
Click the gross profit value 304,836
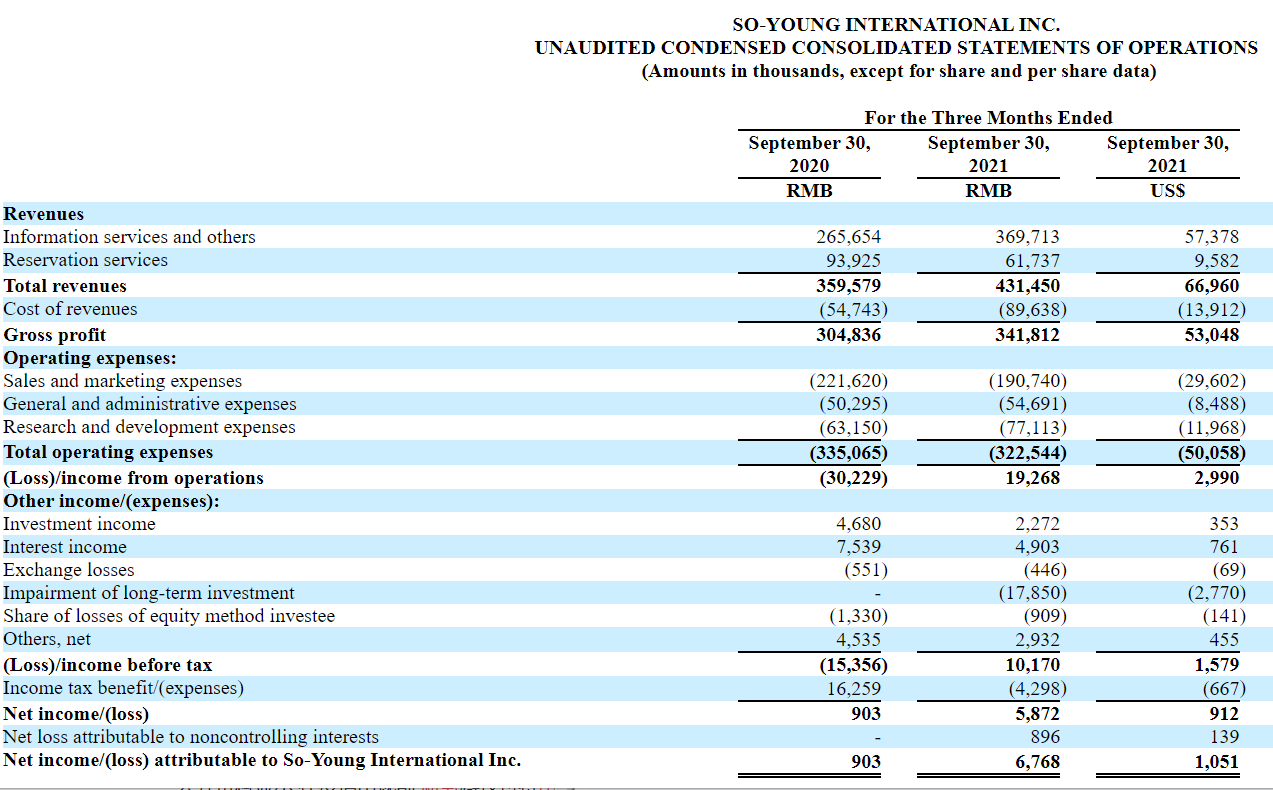849,335
